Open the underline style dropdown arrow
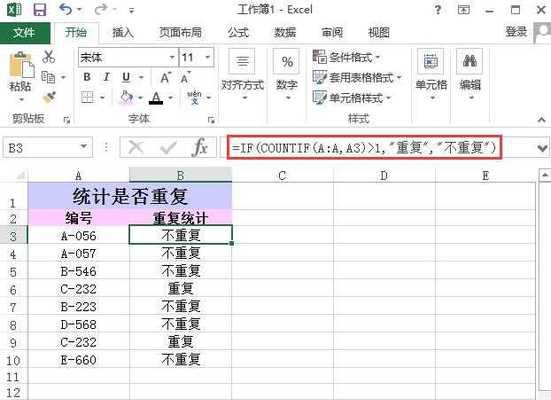The width and height of the screenshot is (551, 400). point(141,77)
